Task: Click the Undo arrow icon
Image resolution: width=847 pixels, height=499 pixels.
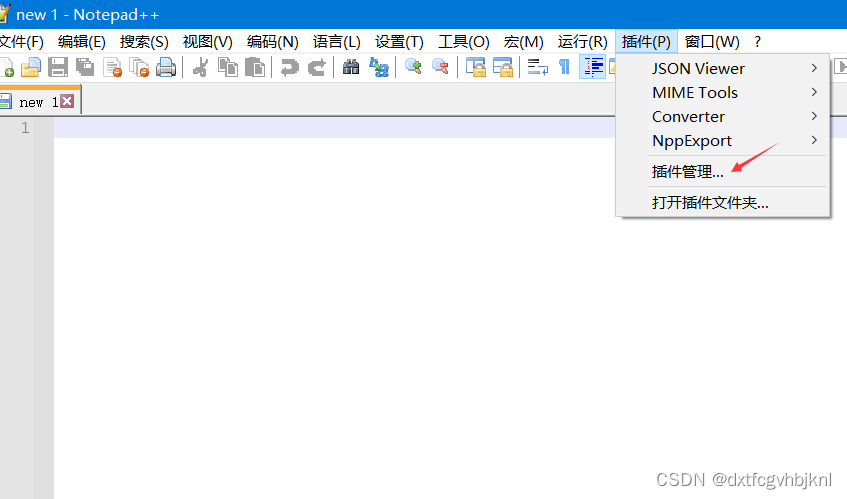Action: (290, 68)
